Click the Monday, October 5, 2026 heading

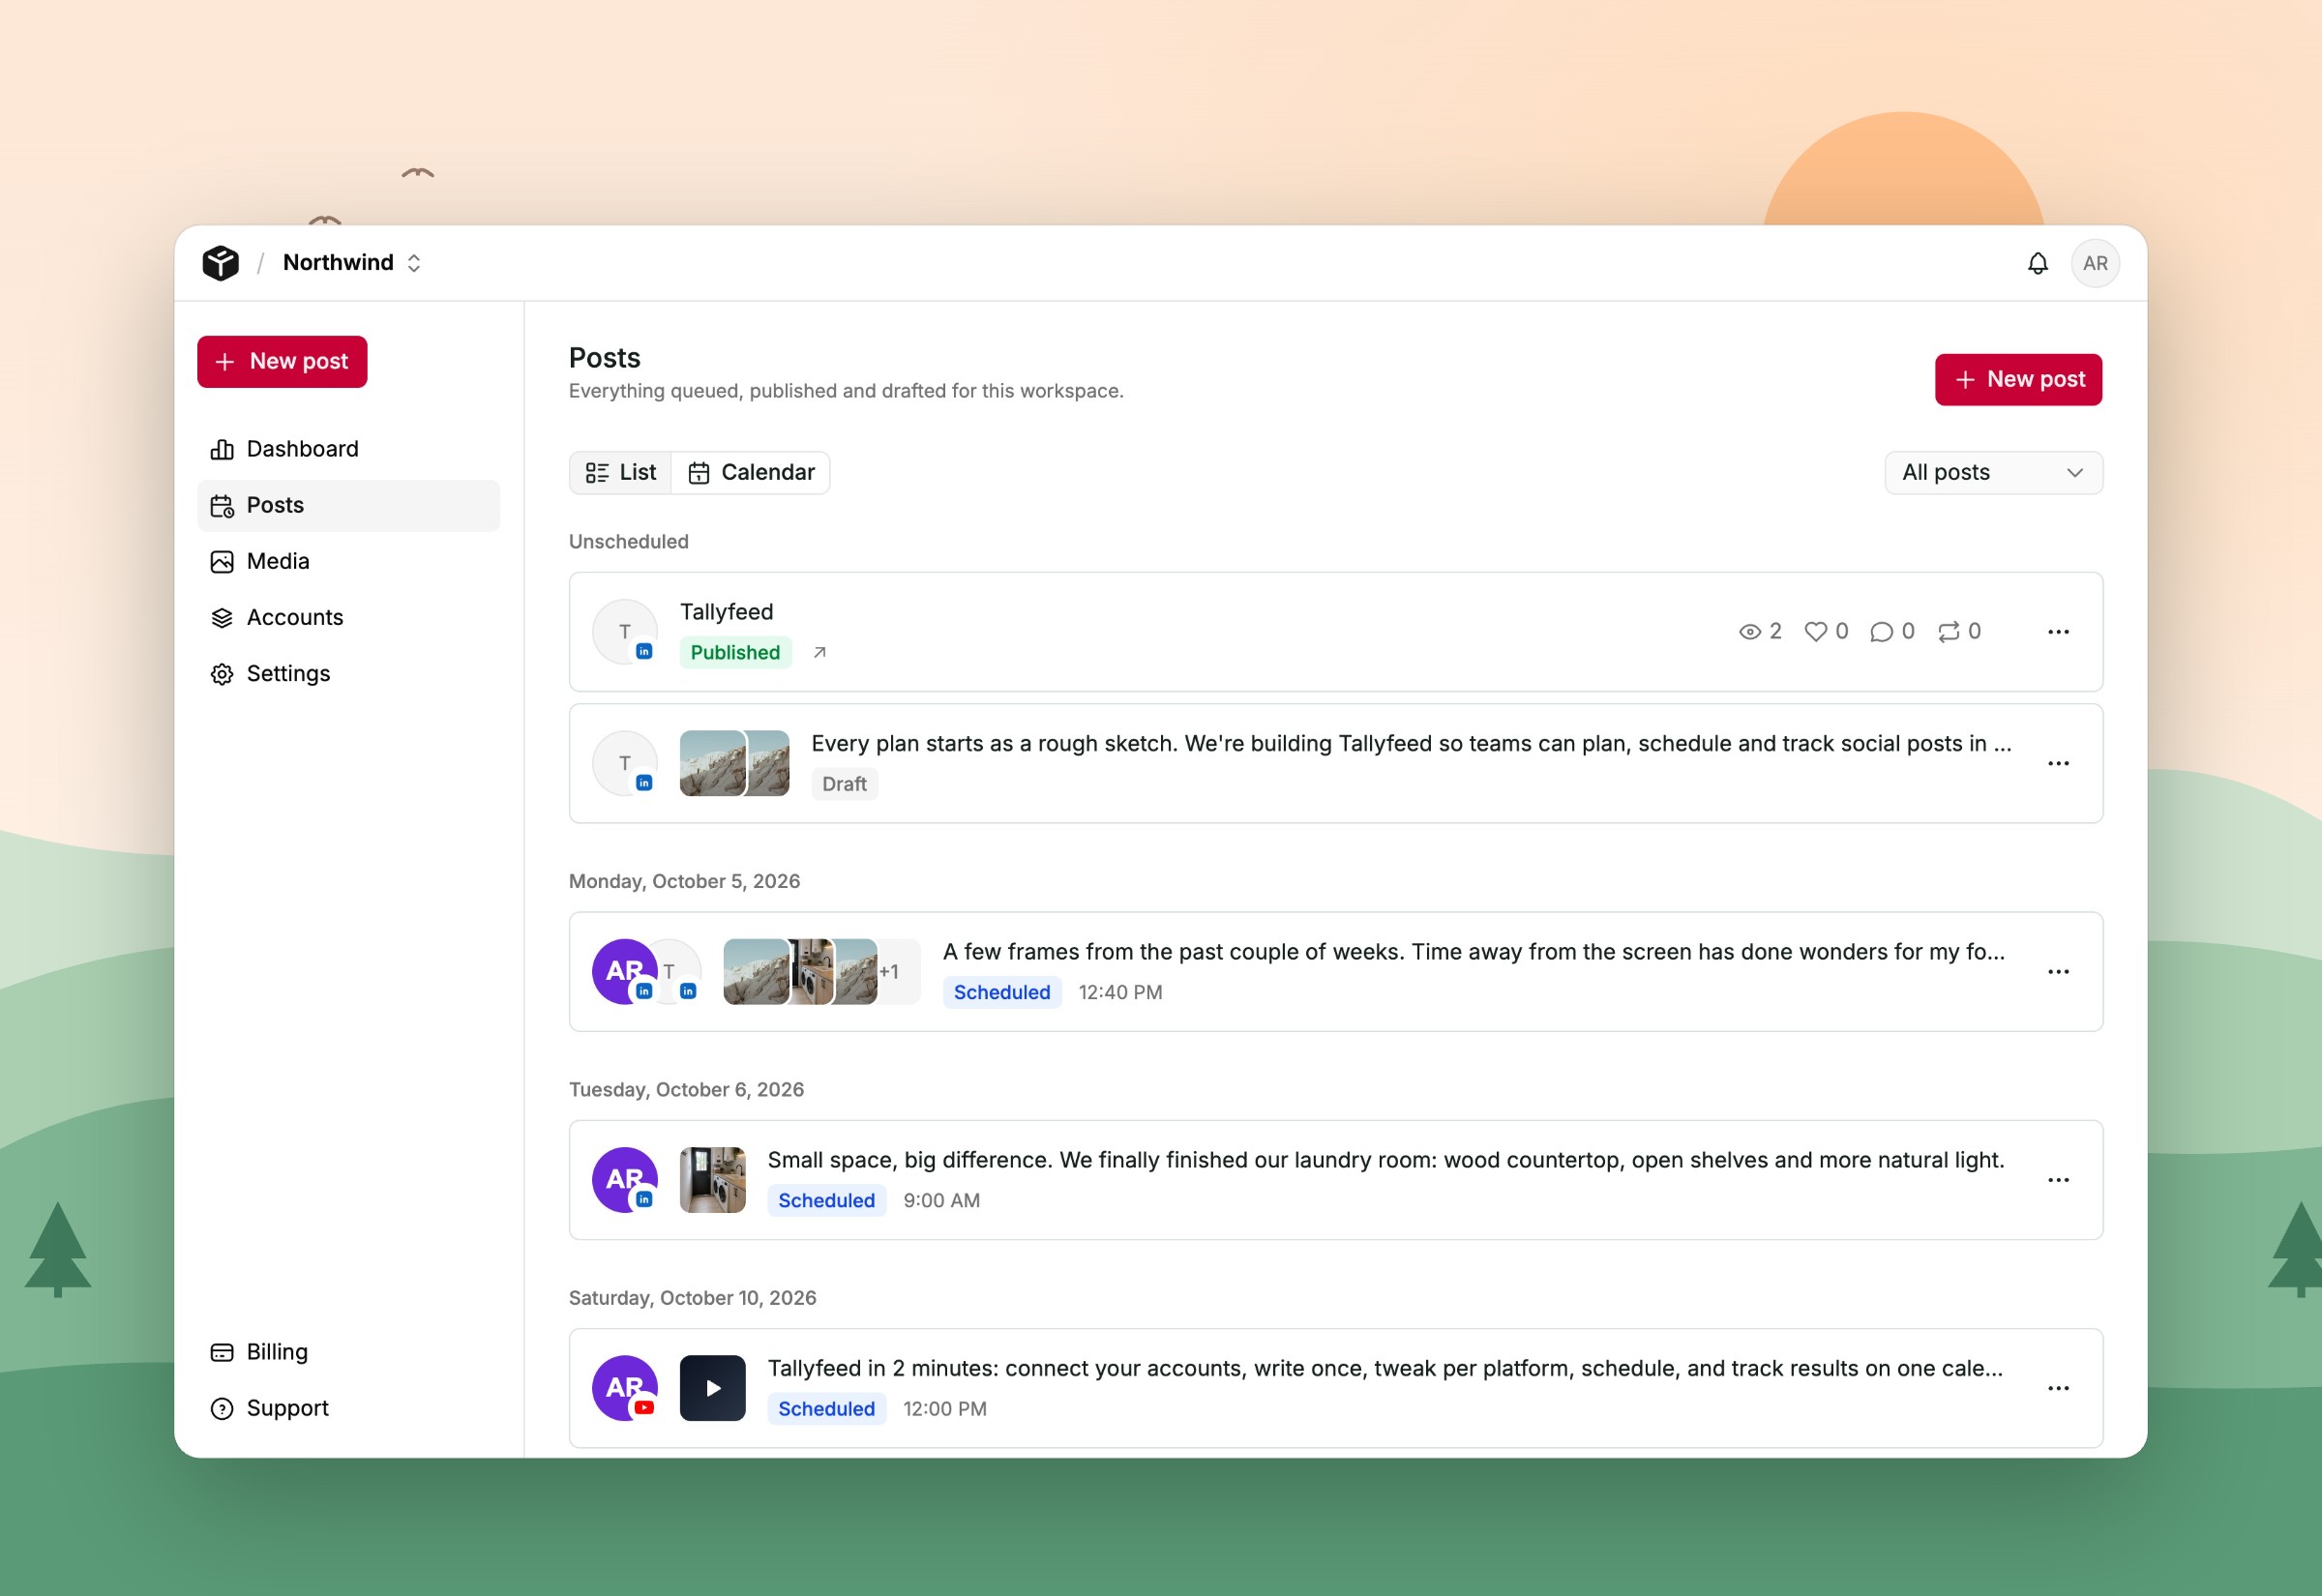[x=684, y=881]
